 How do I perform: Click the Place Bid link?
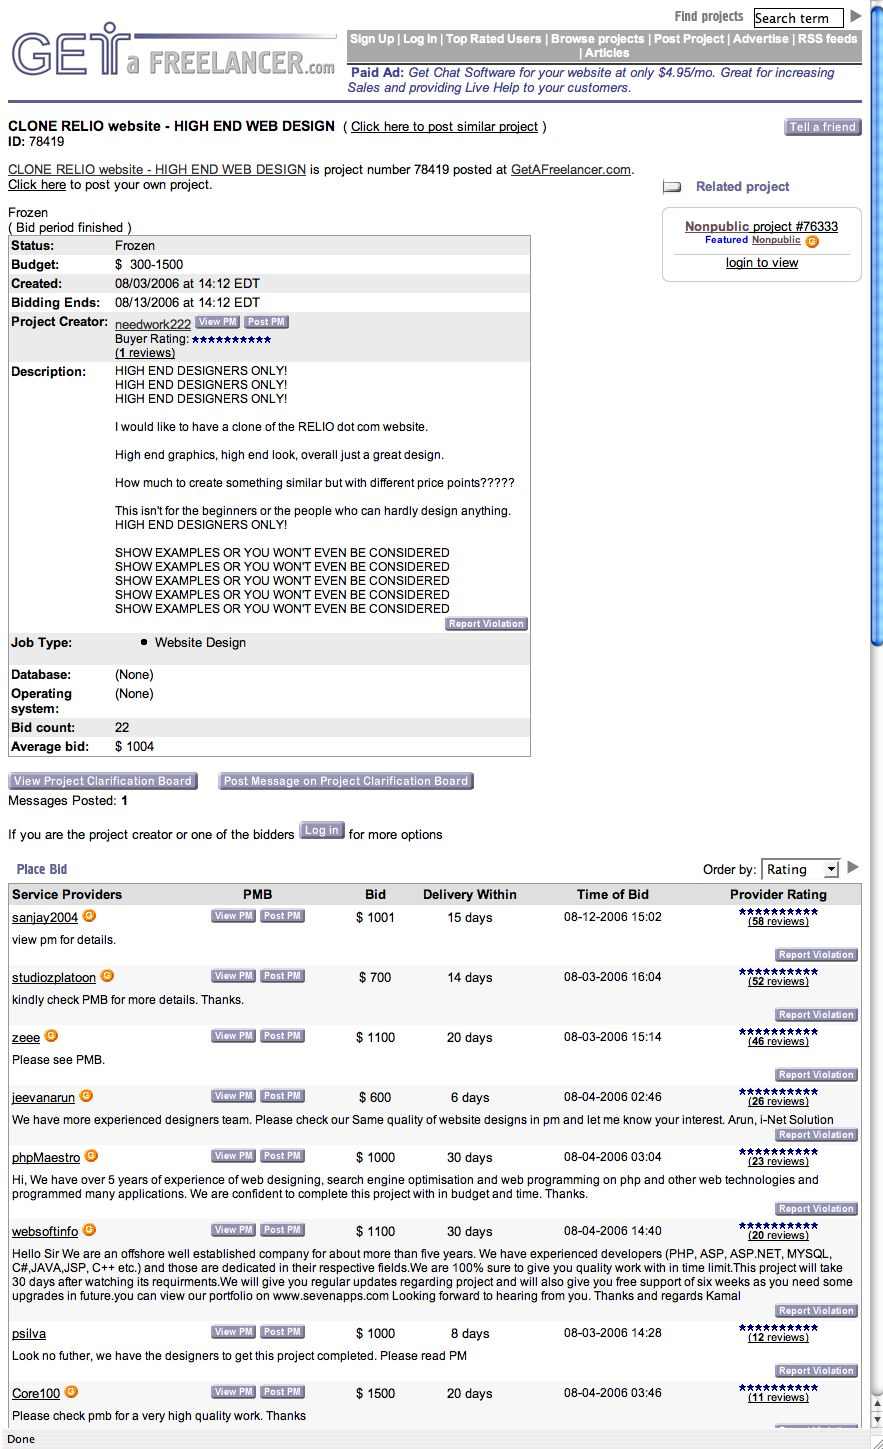click(x=42, y=870)
